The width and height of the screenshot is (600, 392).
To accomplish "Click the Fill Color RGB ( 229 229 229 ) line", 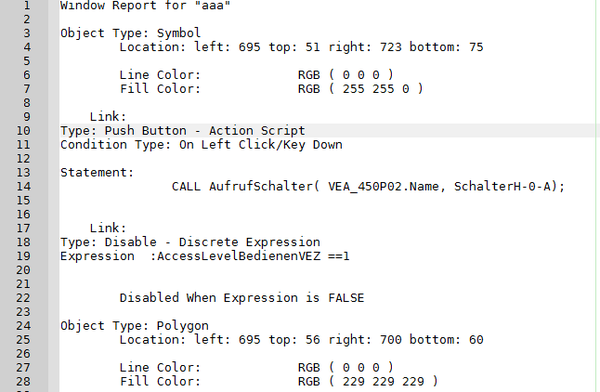I will click(x=279, y=382).
